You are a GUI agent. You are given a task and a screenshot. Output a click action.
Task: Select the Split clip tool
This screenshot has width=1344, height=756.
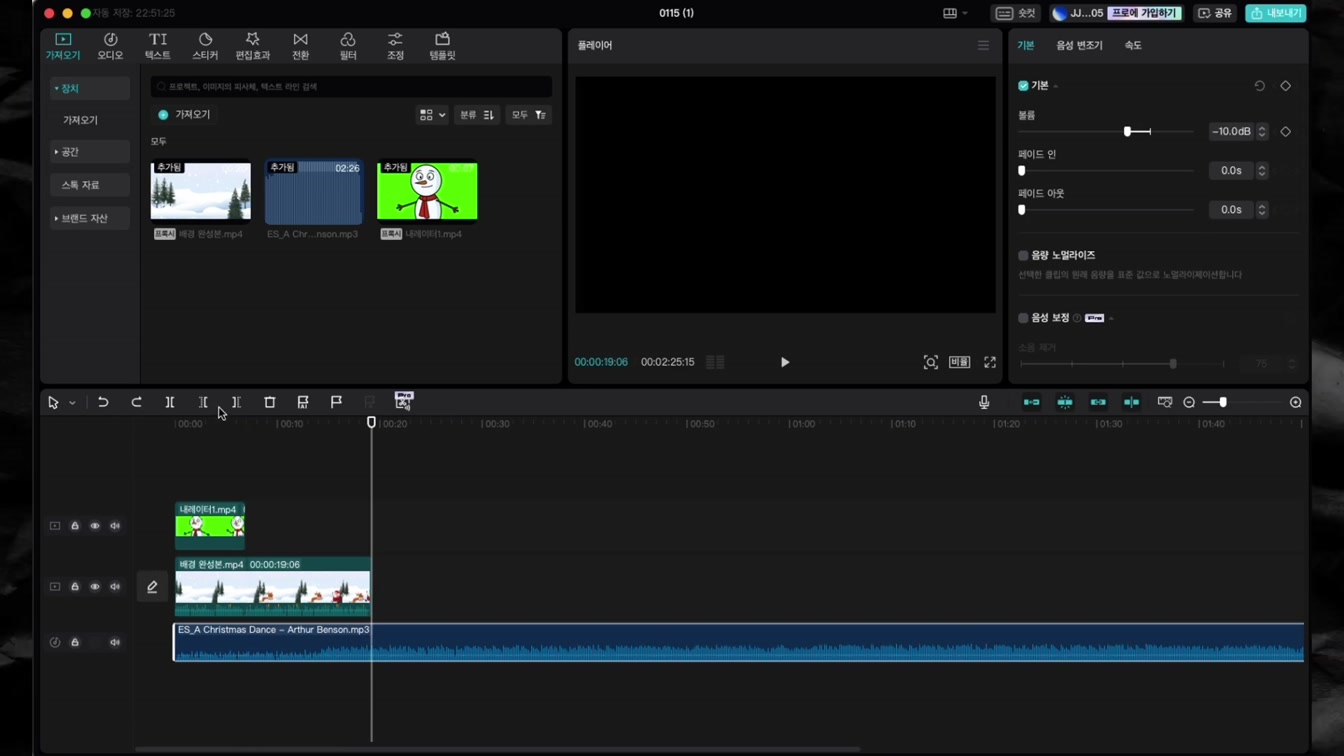pos(170,402)
